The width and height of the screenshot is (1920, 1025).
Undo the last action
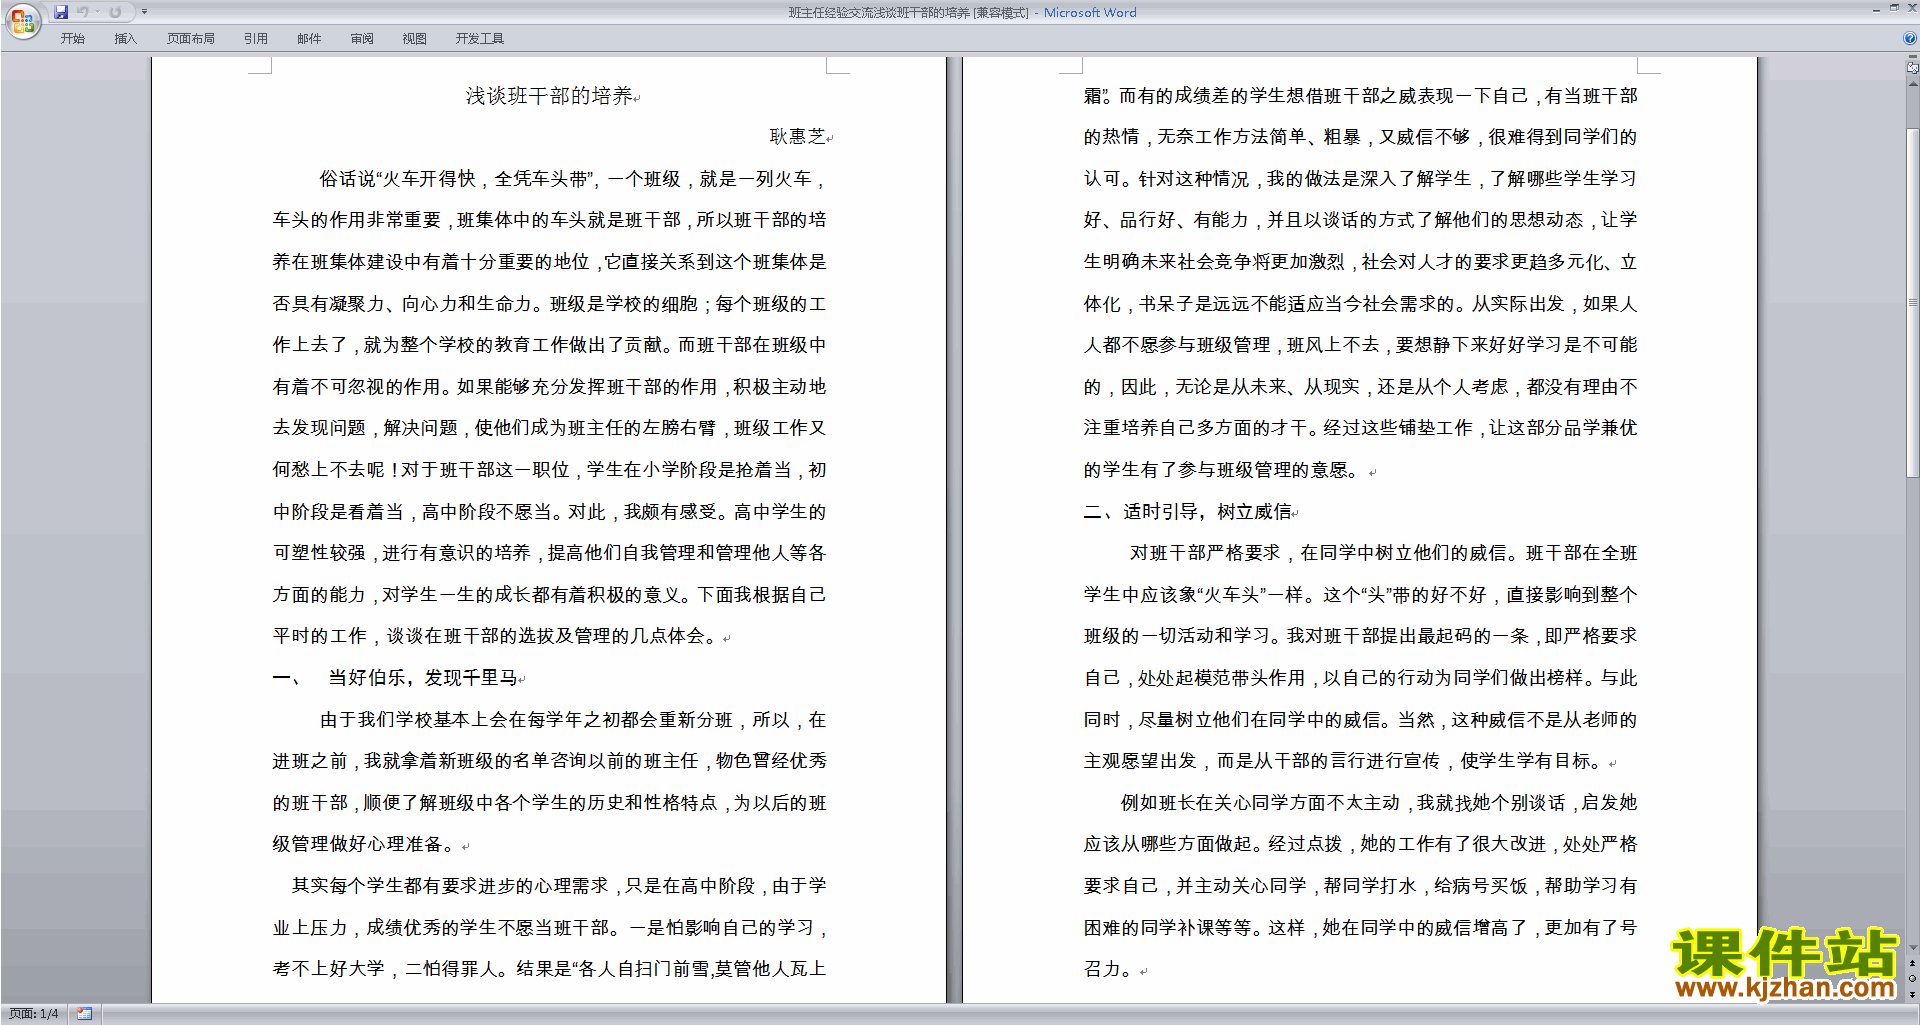point(83,12)
